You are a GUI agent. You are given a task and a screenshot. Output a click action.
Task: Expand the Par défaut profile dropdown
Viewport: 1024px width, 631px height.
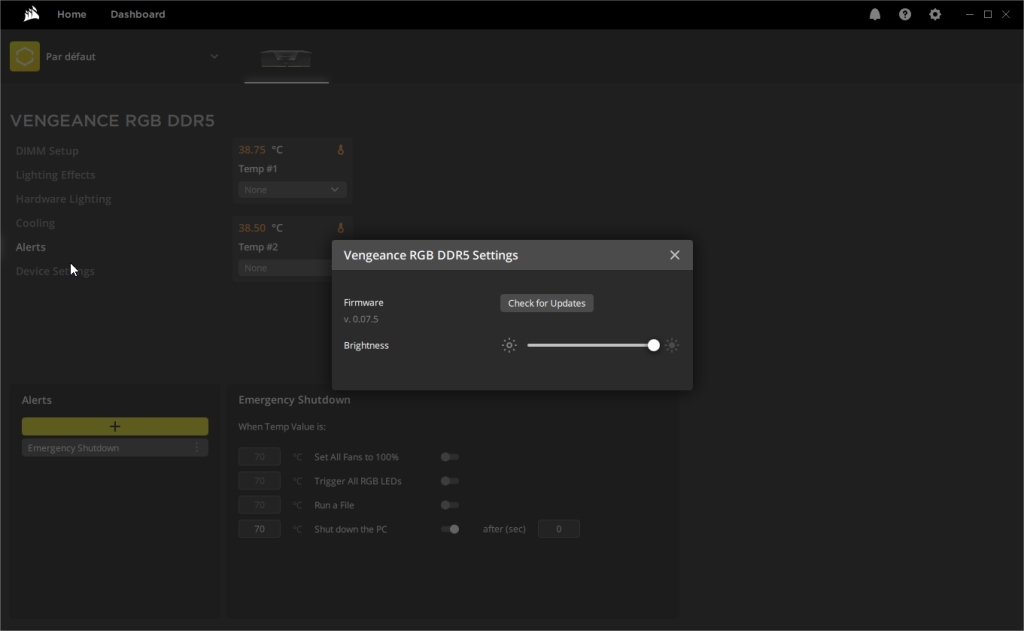[x=214, y=56]
